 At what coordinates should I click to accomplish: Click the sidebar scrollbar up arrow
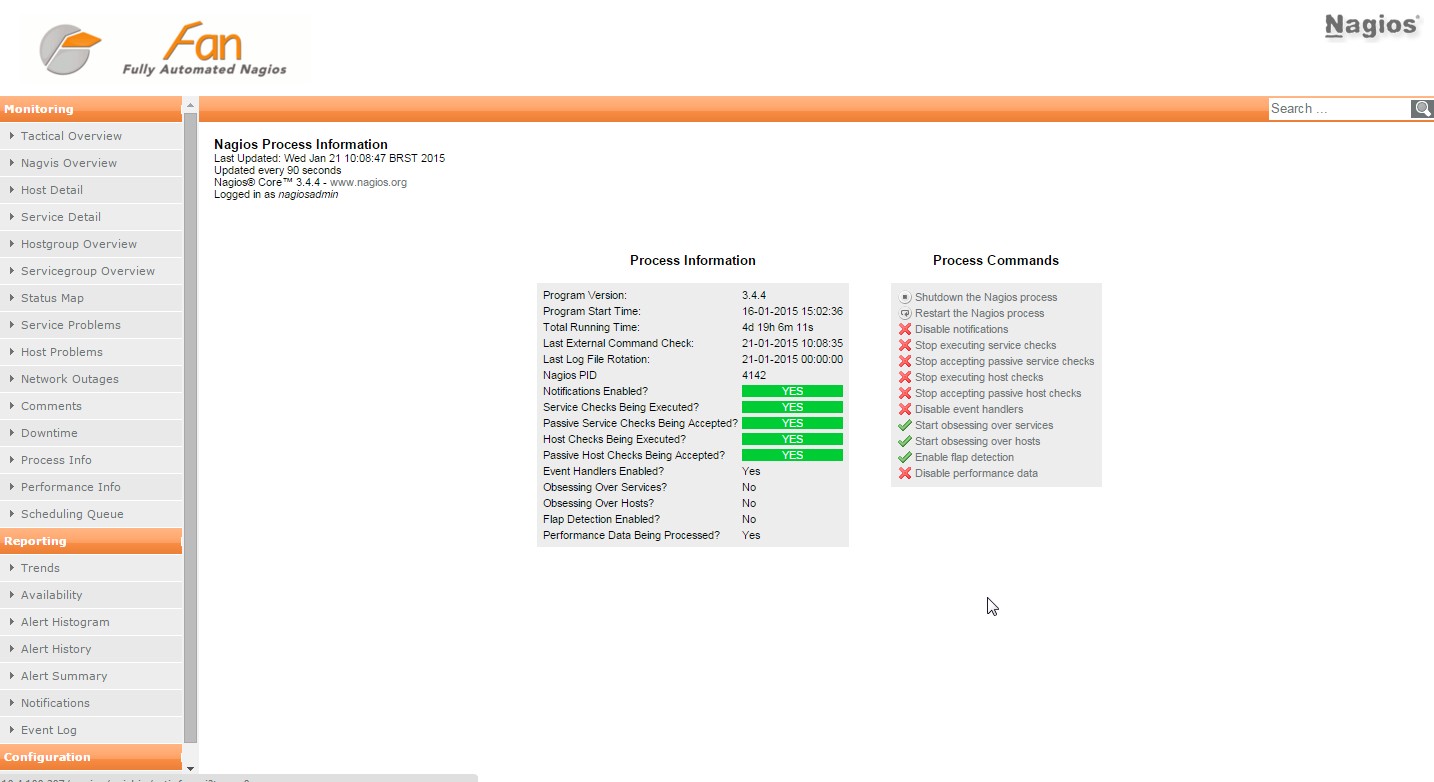click(x=190, y=105)
